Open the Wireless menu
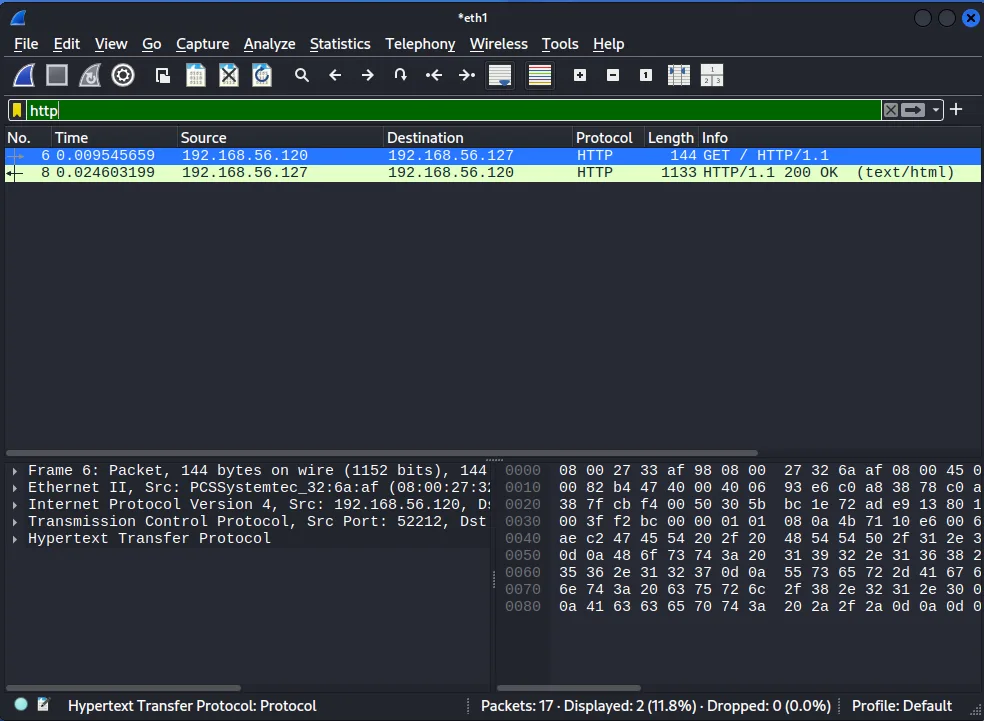The width and height of the screenshot is (984, 721). (x=499, y=44)
